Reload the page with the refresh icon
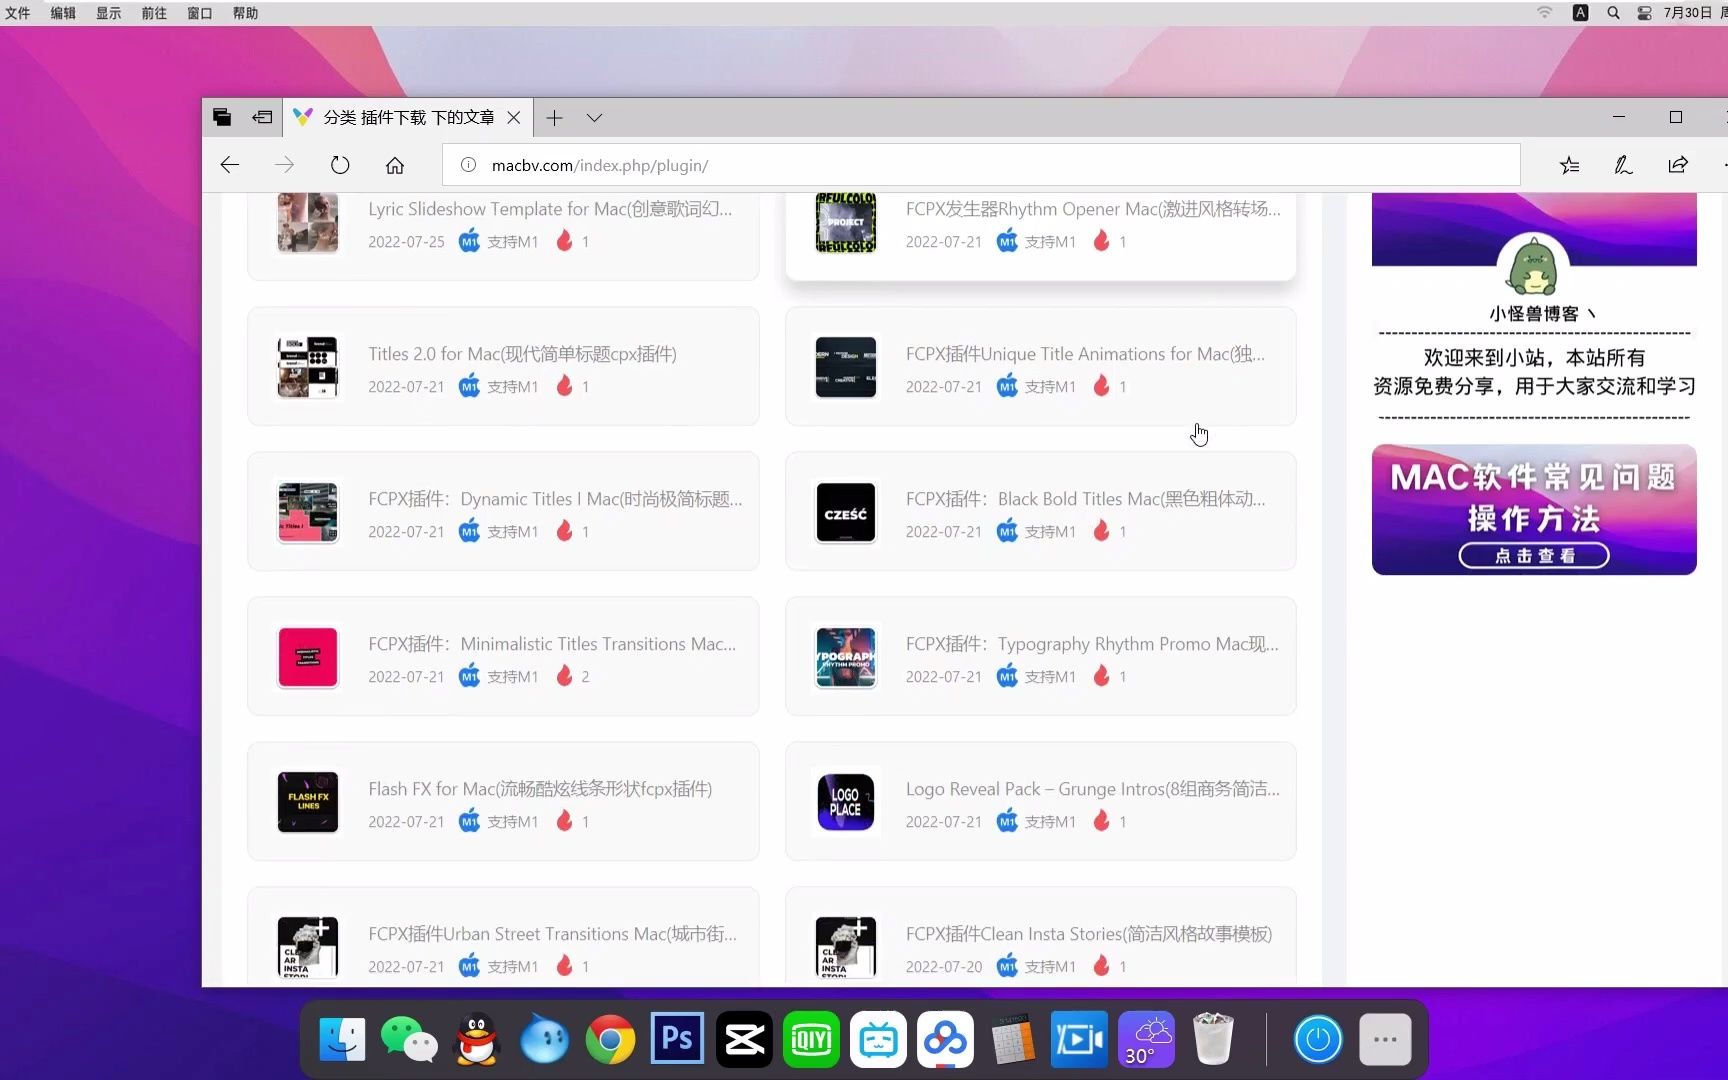This screenshot has height=1080, width=1728. (340, 165)
